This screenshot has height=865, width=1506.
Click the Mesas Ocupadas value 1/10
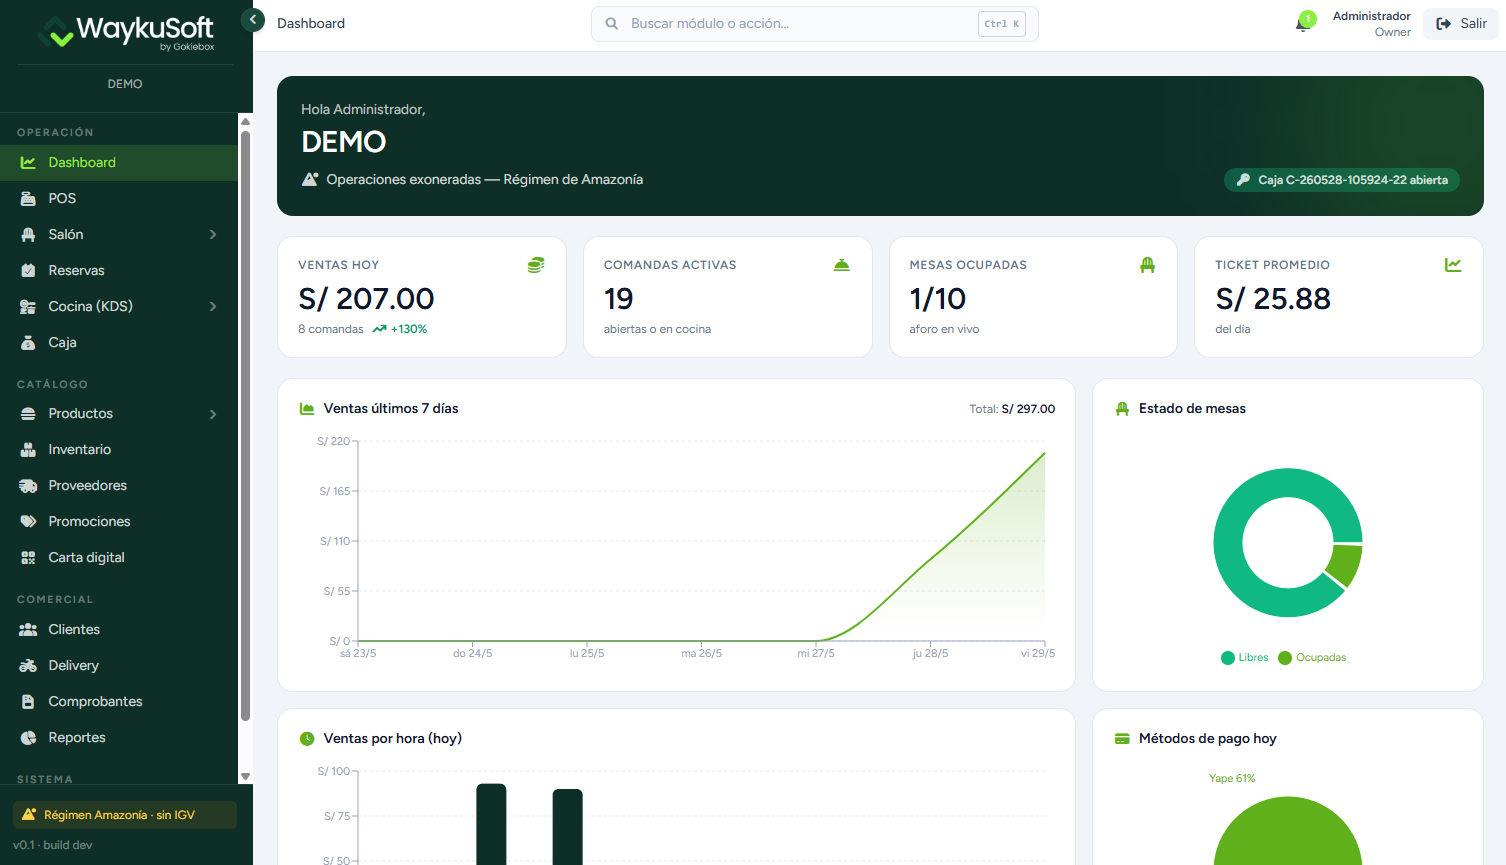938,299
